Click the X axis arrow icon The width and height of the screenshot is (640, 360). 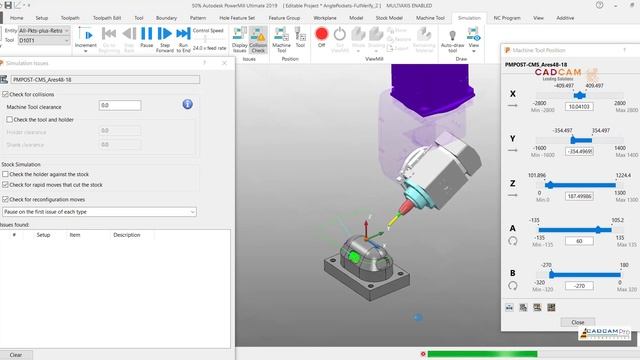pyautogui.click(x=512, y=106)
